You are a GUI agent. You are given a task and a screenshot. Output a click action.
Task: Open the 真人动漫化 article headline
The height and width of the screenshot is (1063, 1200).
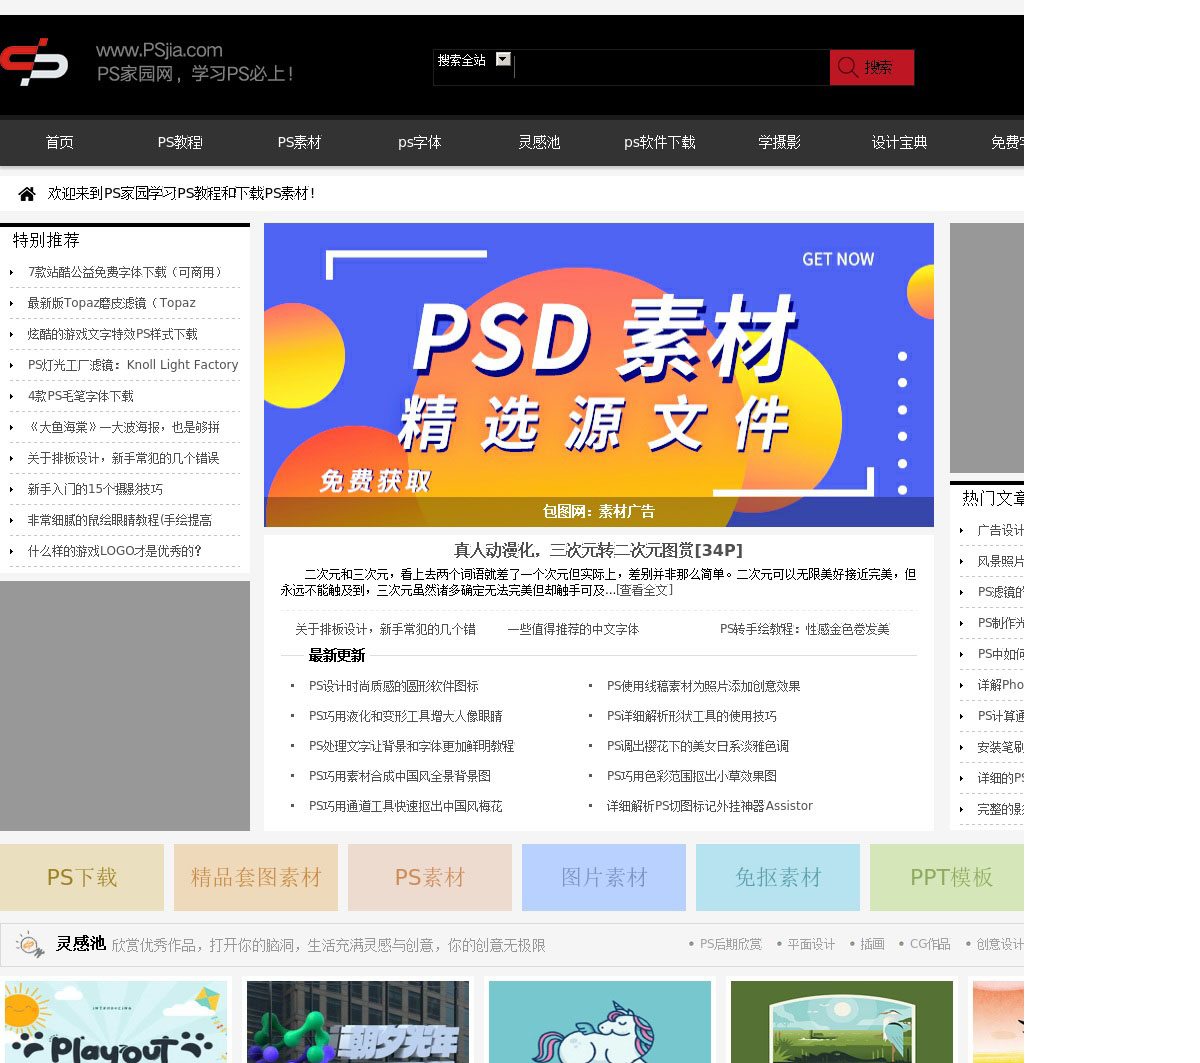(598, 550)
